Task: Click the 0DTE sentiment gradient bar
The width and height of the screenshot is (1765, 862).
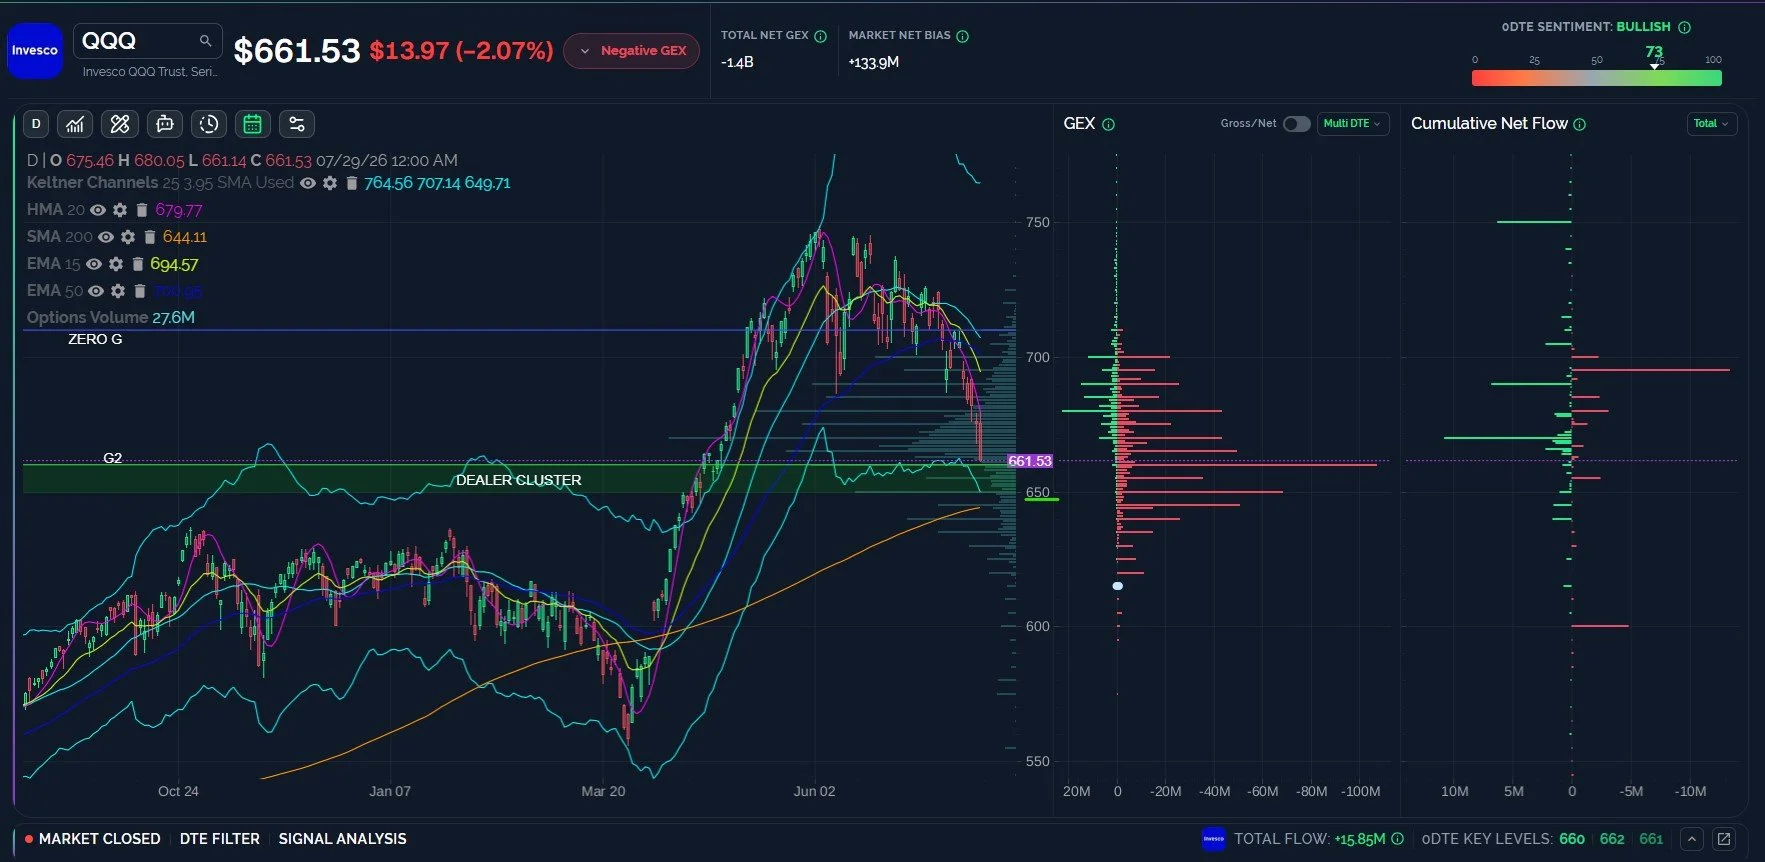Action: click(1597, 78)
